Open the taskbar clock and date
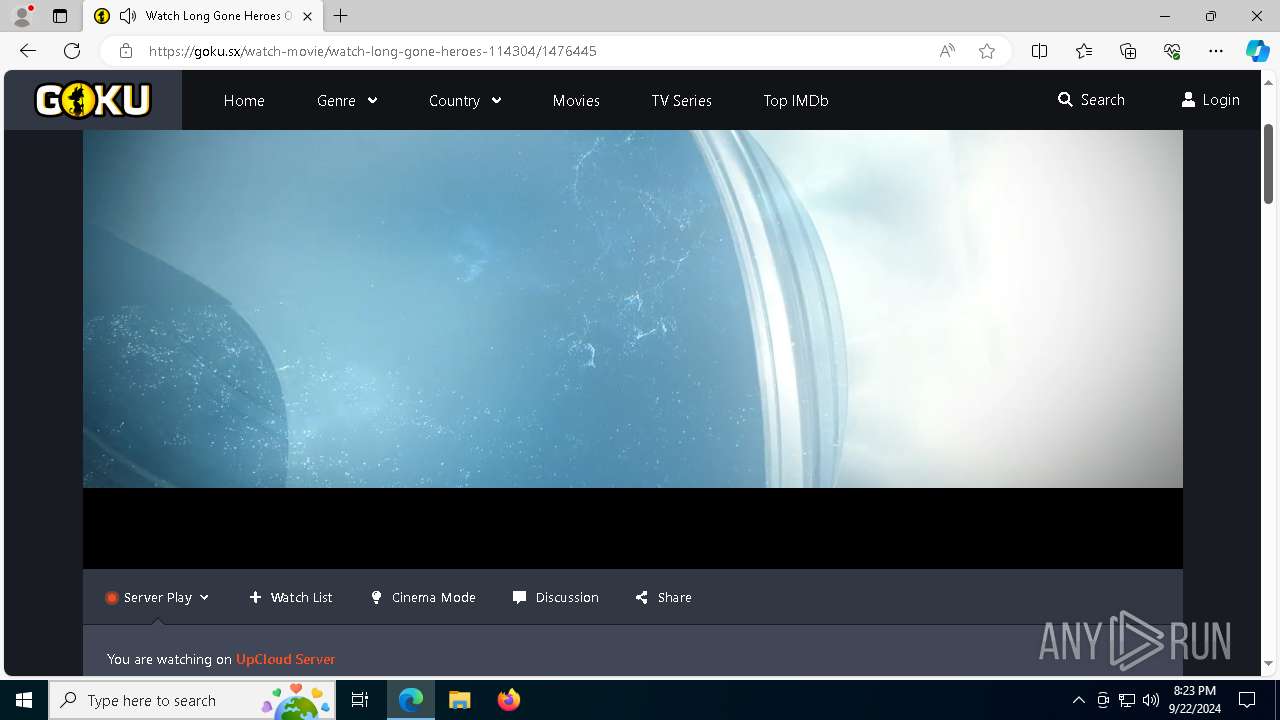The height and width of the screenshot is (720, 1280). [x=1195, y=700]
